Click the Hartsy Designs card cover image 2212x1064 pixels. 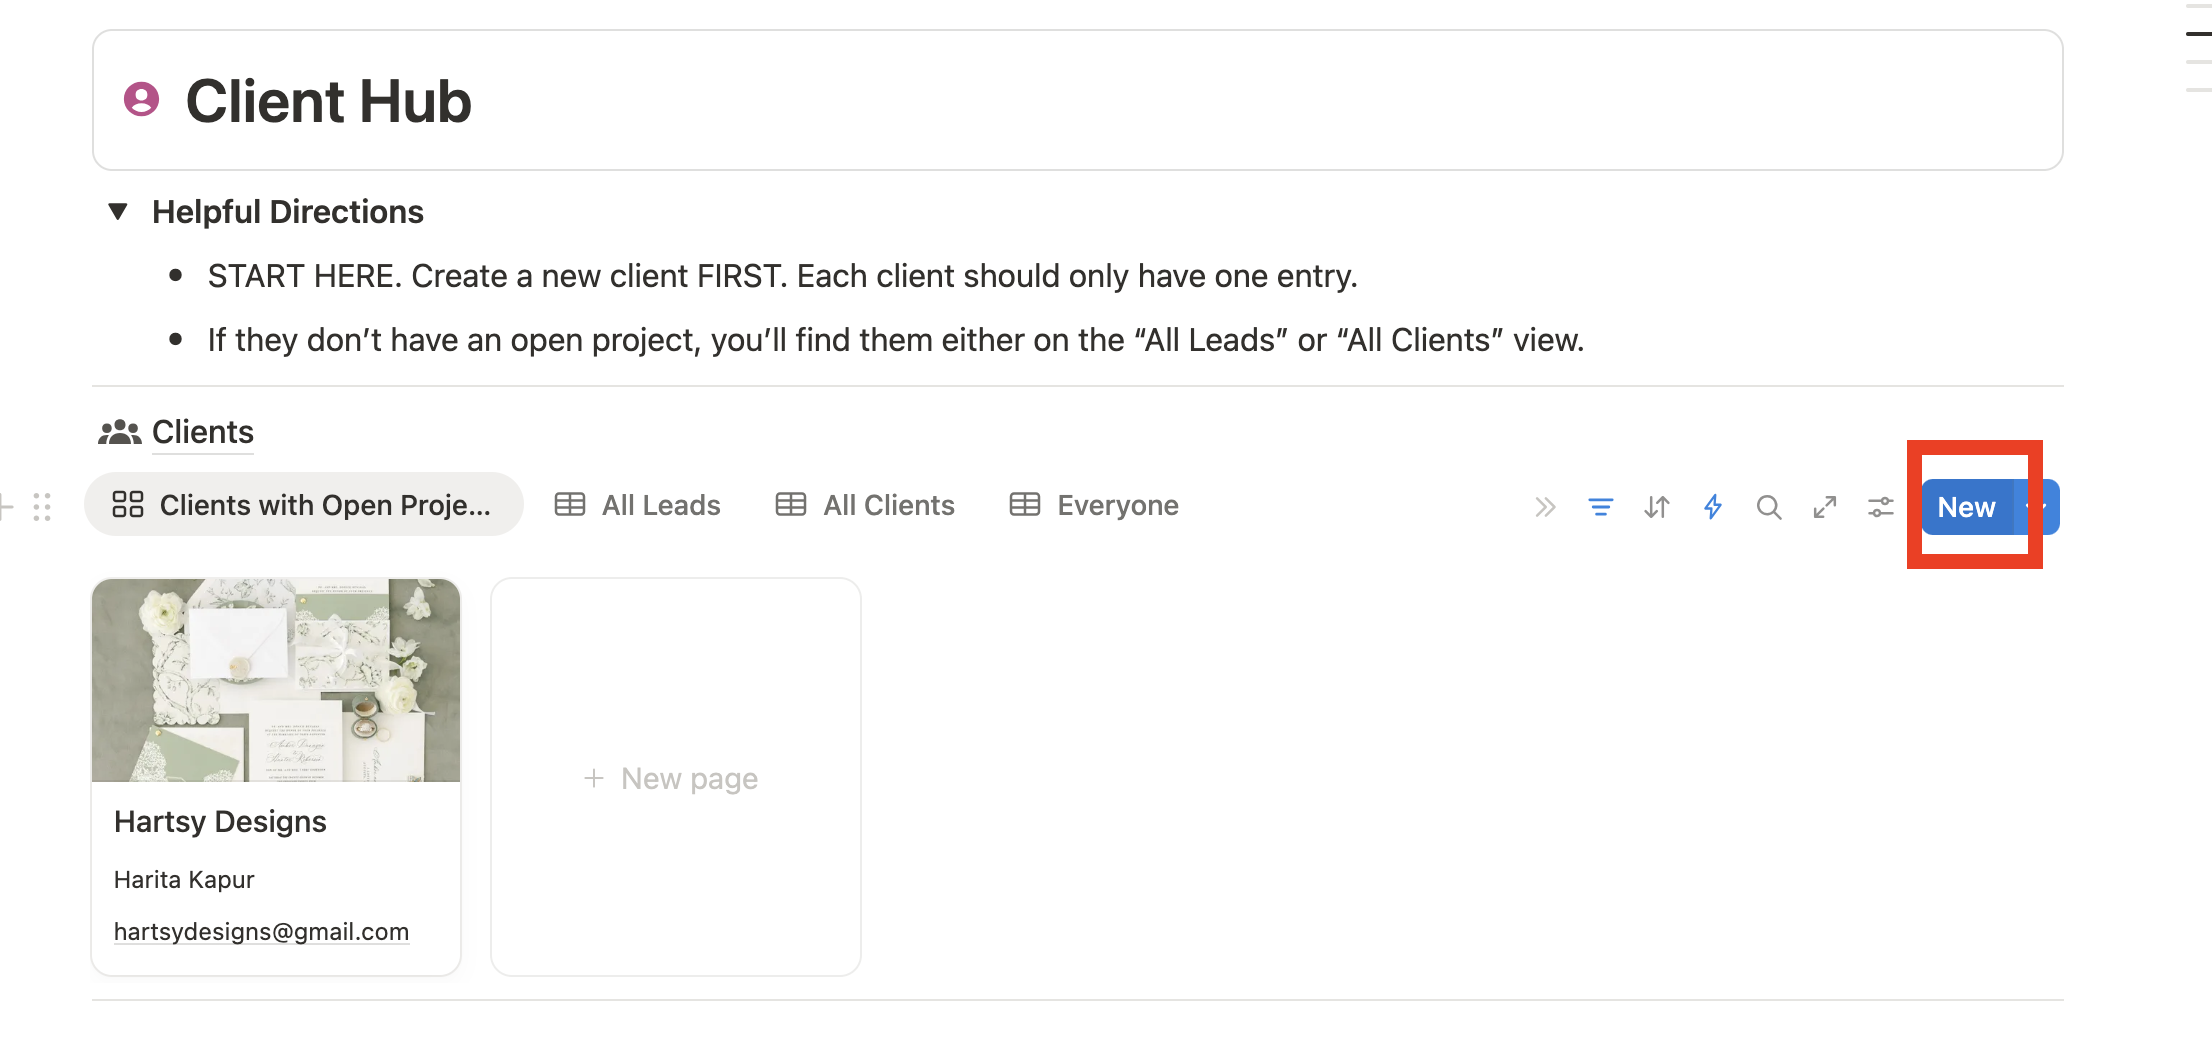coord(276,680)
